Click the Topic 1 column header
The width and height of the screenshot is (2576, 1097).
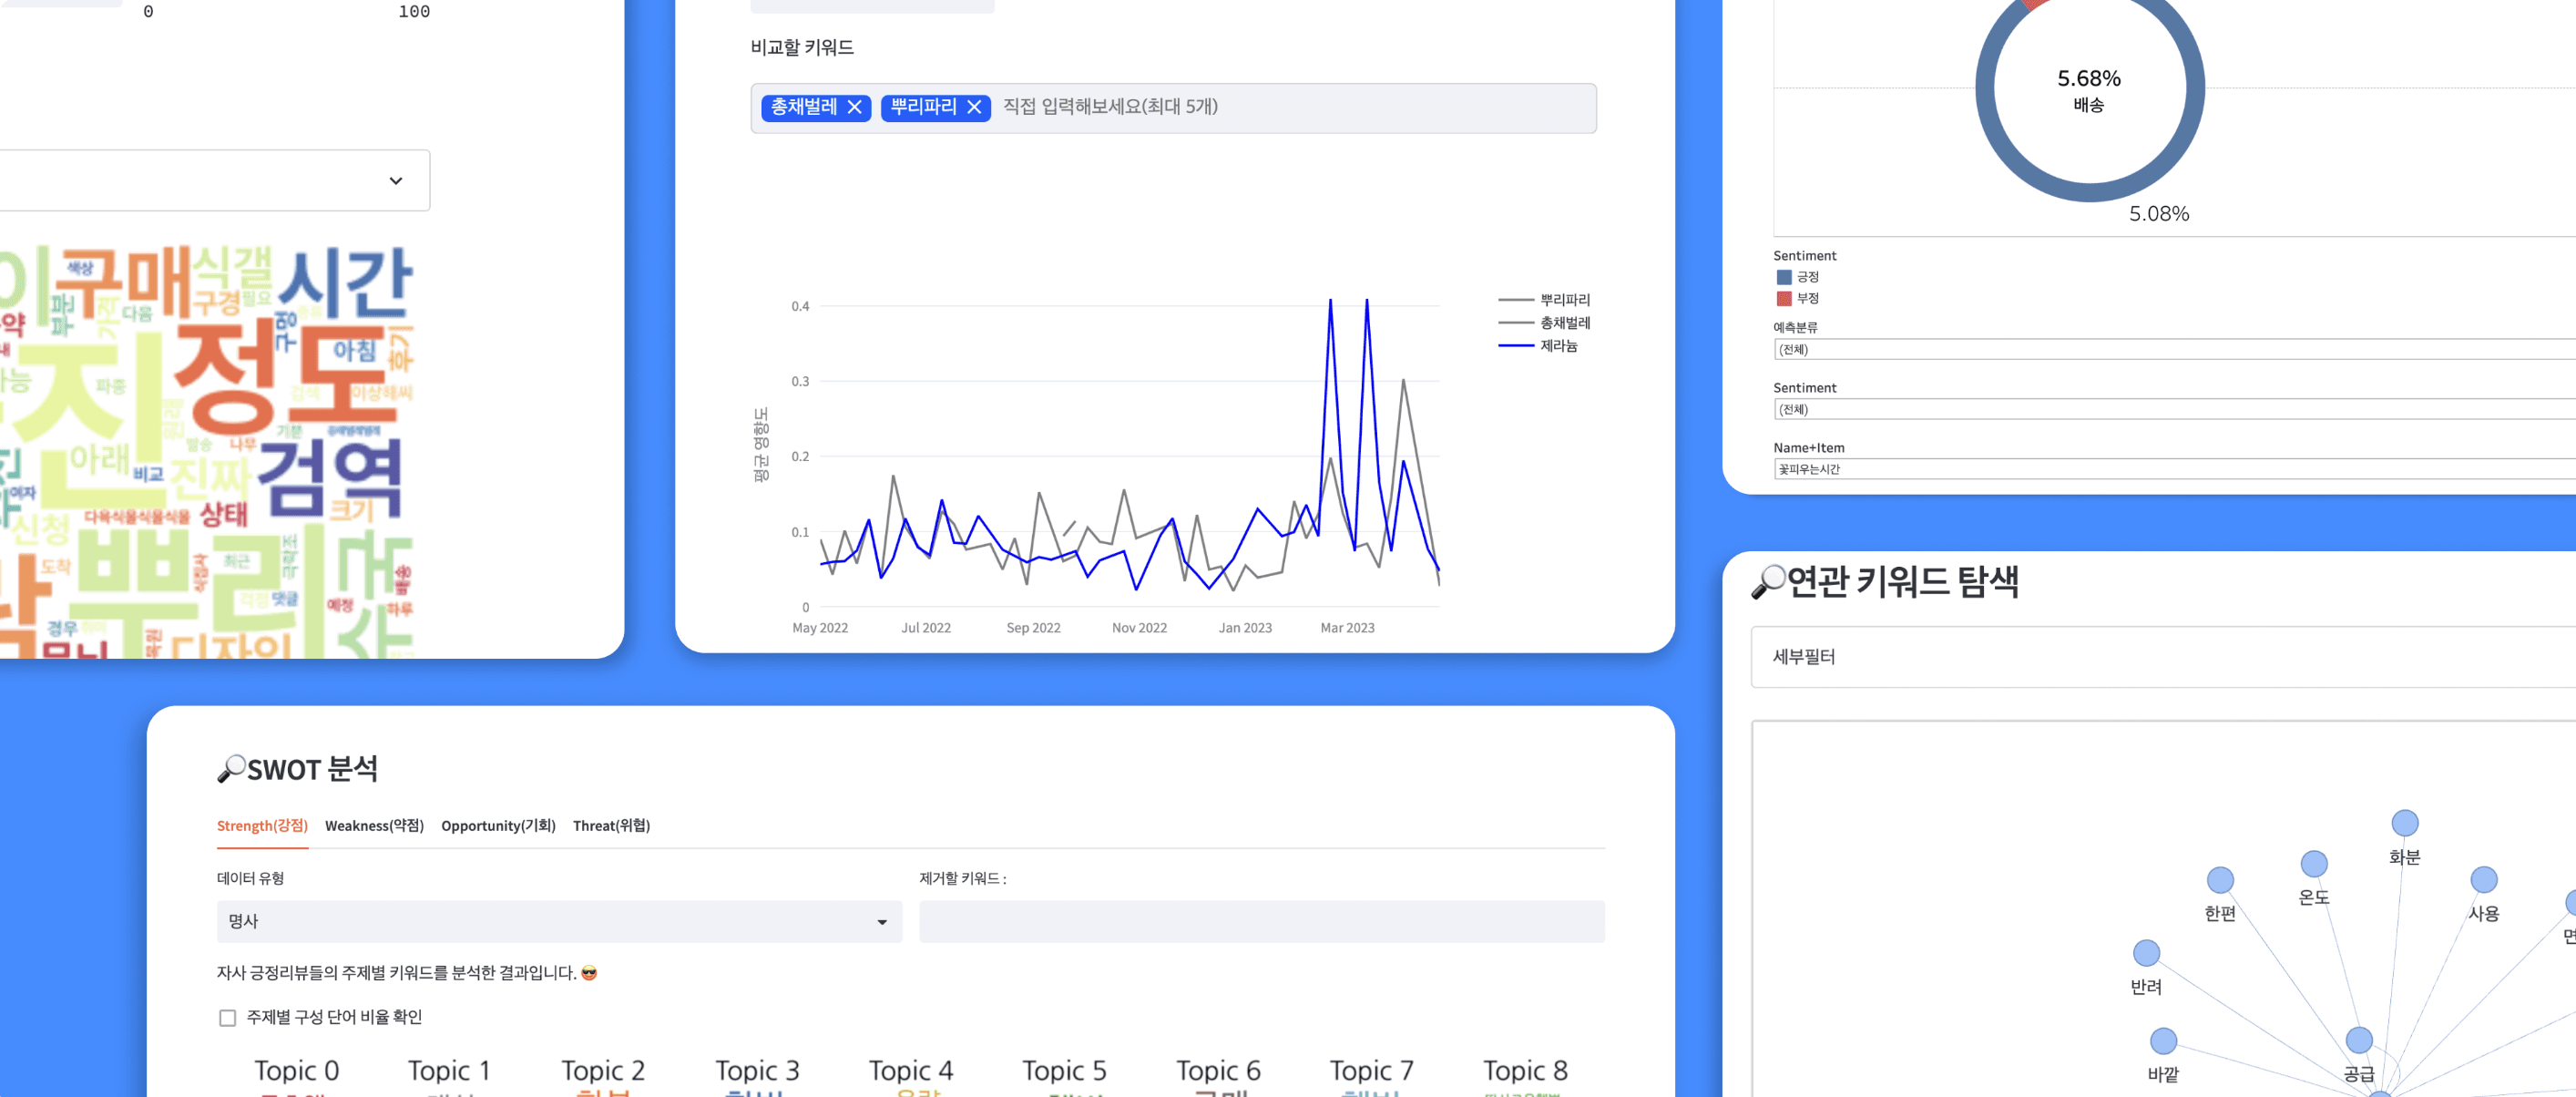pos(449,1071)
